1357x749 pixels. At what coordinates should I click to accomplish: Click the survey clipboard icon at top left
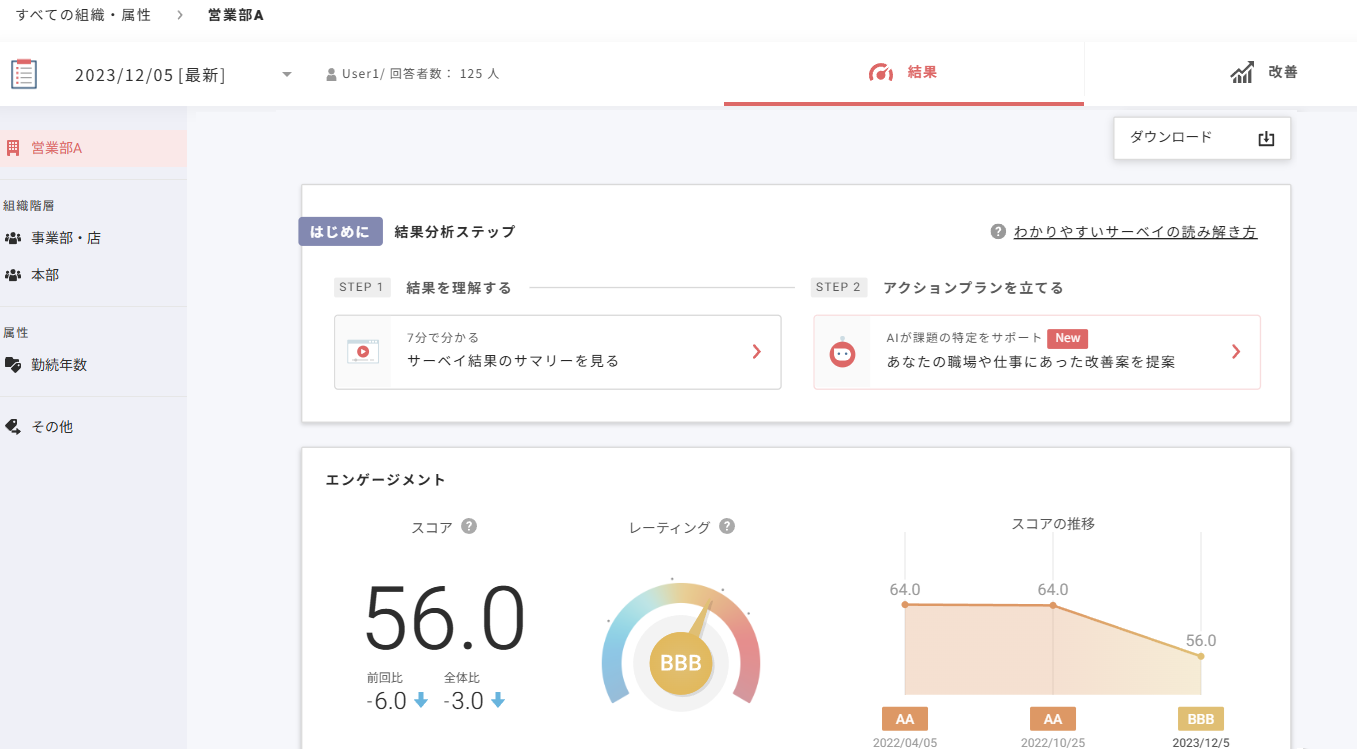click(x=24, y=74)
